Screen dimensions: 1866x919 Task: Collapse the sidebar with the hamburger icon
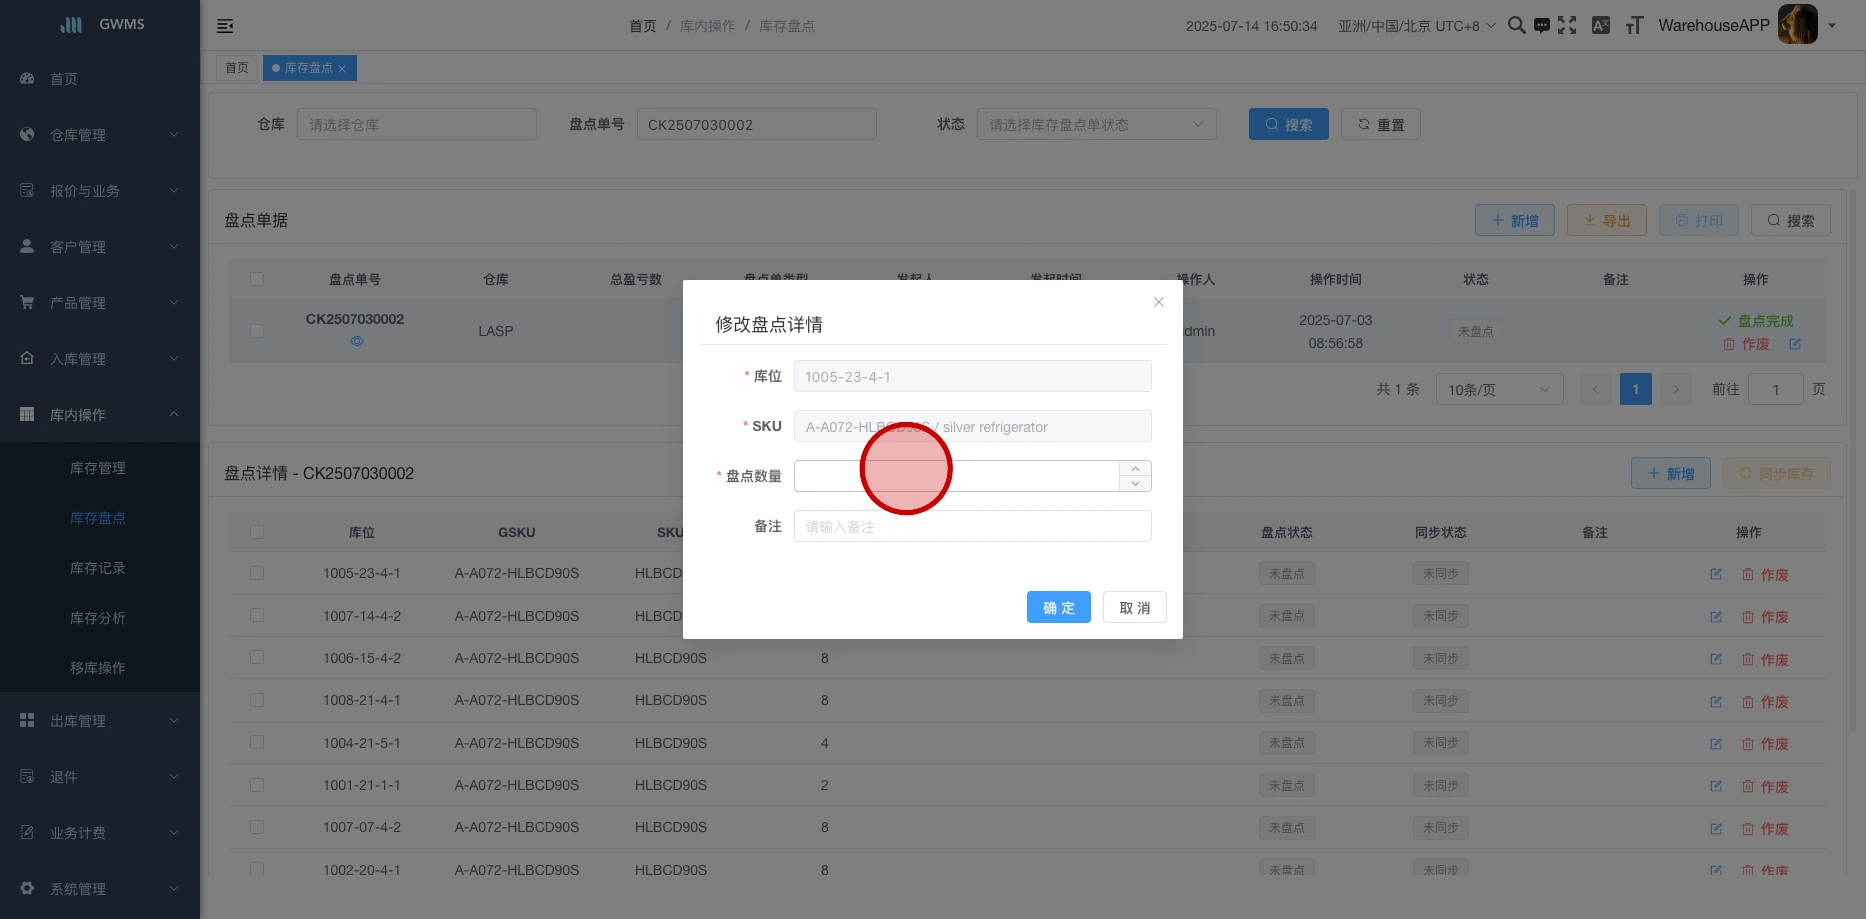pos(225,26)
